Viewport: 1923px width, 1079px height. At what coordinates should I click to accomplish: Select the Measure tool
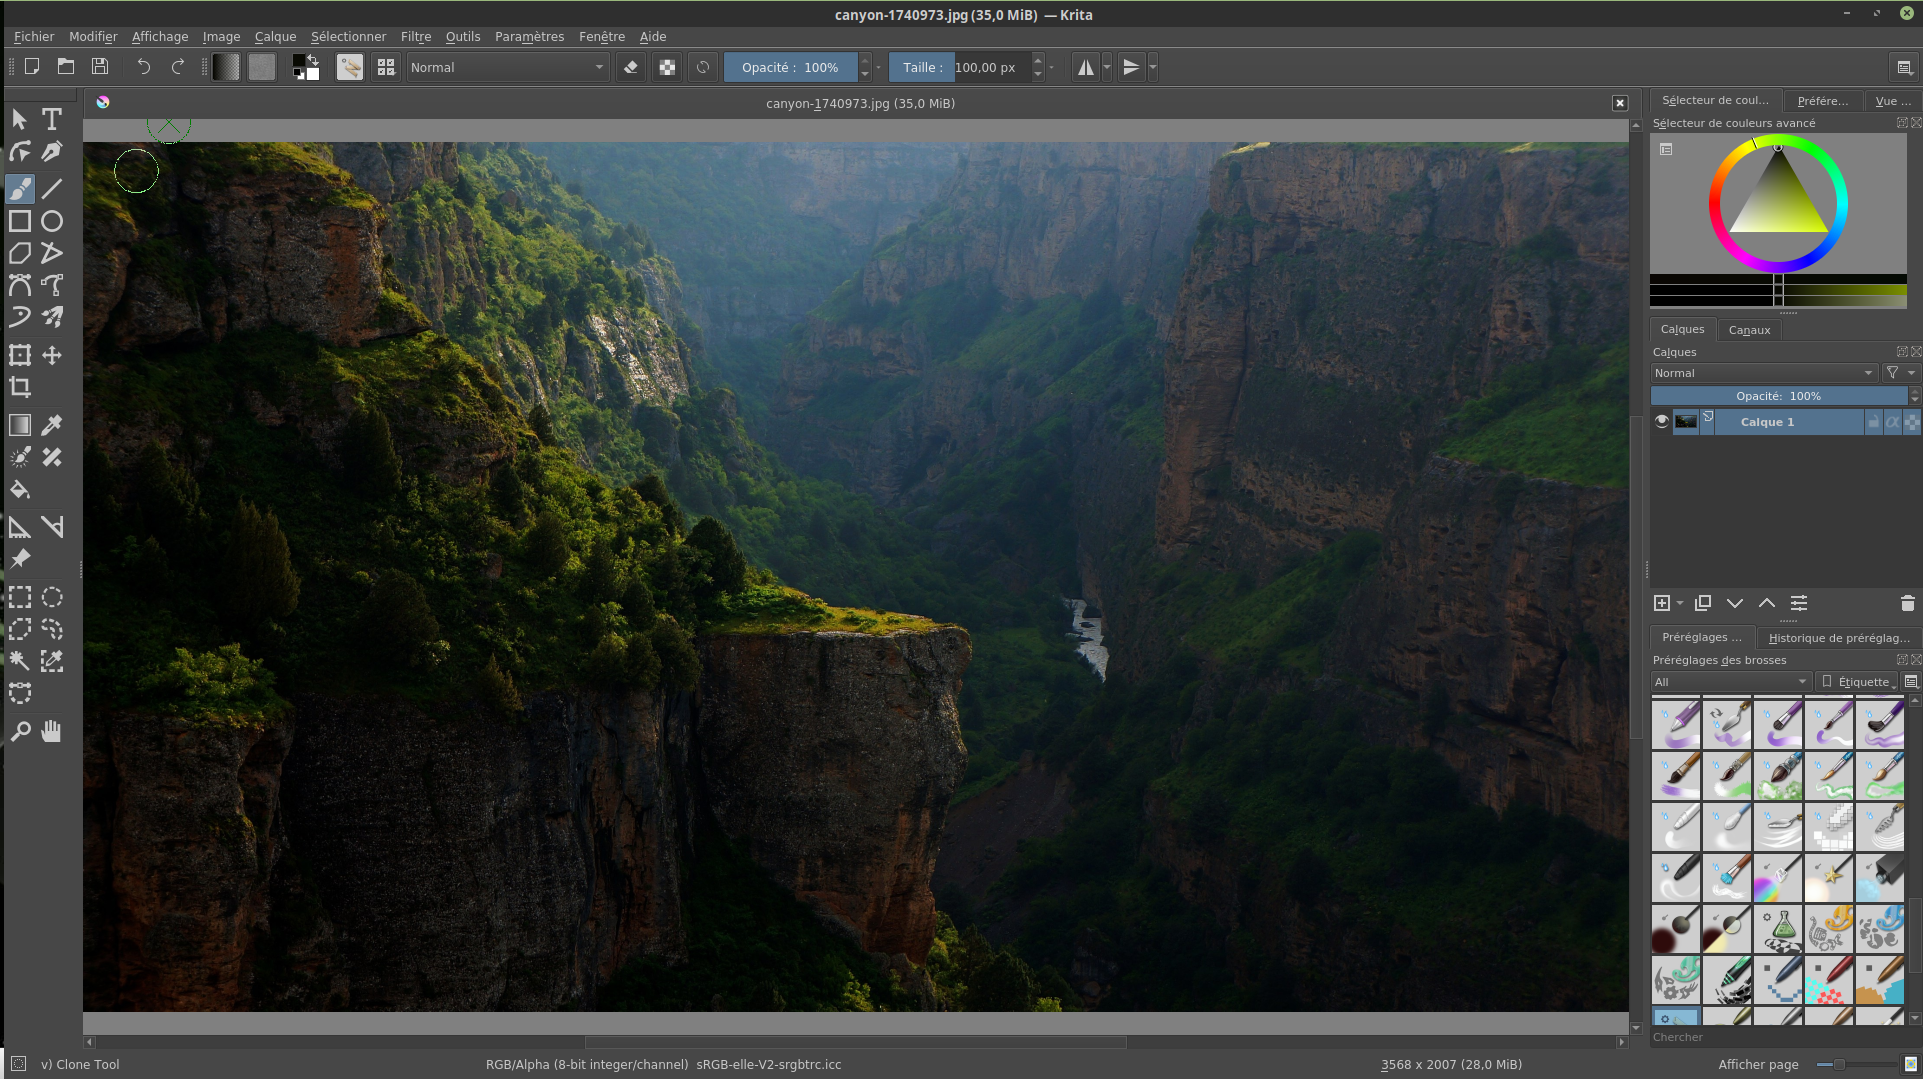click(20, 527)
